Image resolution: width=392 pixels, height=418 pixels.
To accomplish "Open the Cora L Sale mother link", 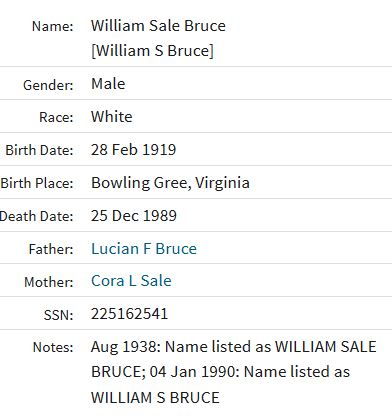I will (x=131, y=281).
